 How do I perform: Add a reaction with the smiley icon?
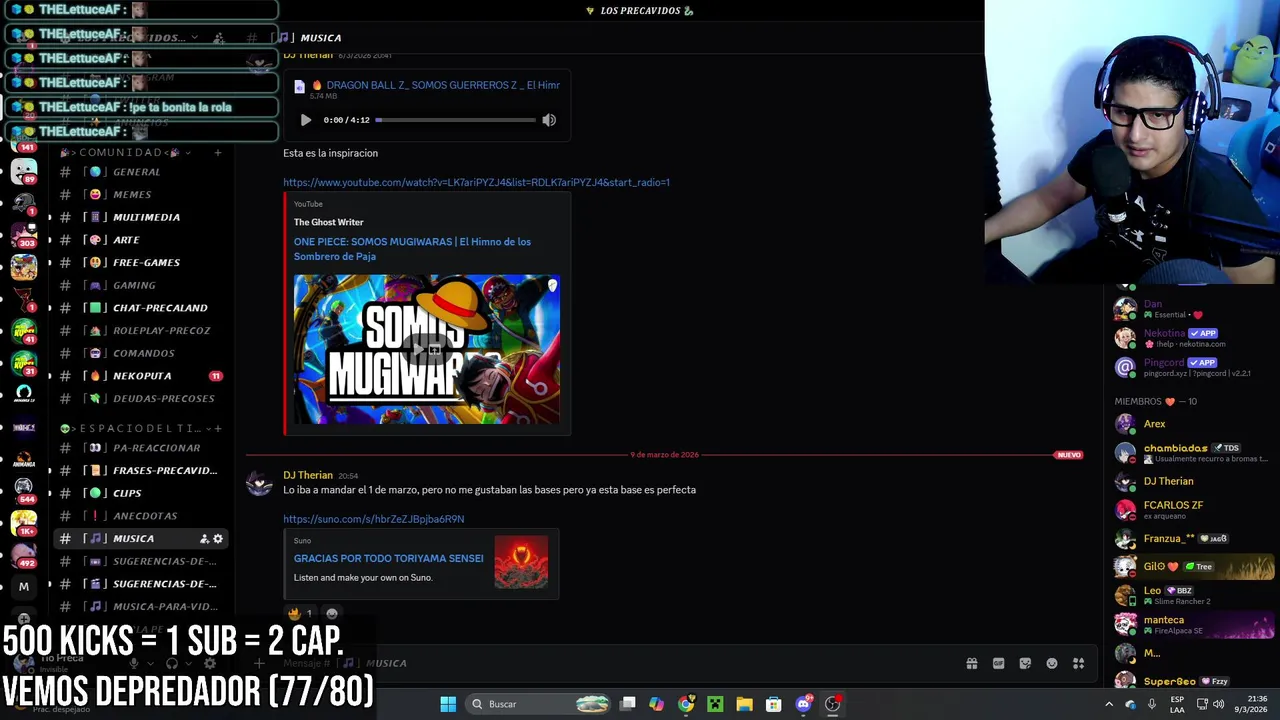click(332, 613)
